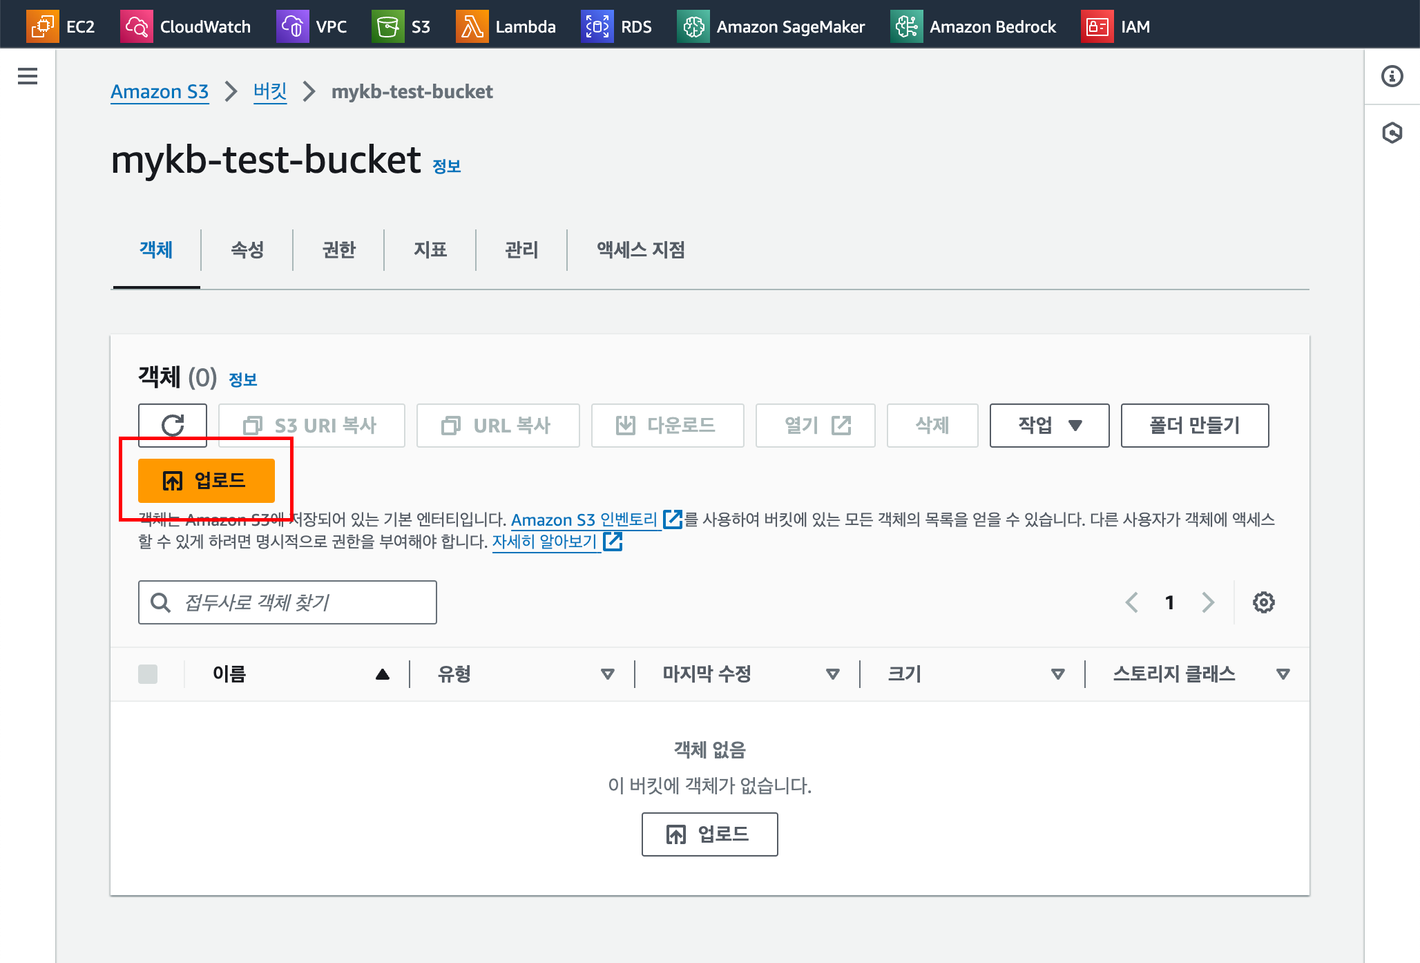Click the 유형 column header label
This screenshot has width=1420, height=963.
454,674
